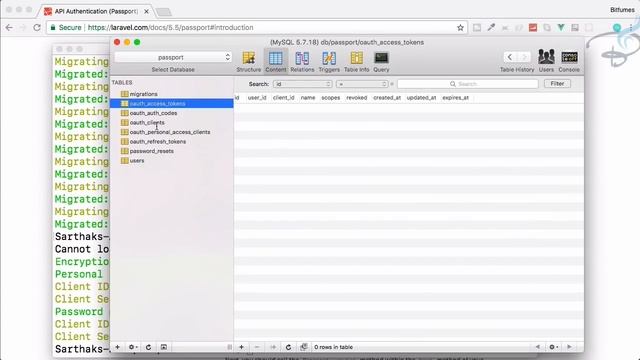Open the Chrome menu dots
This screenshot has height=360, width=640.
pos(631,28)
